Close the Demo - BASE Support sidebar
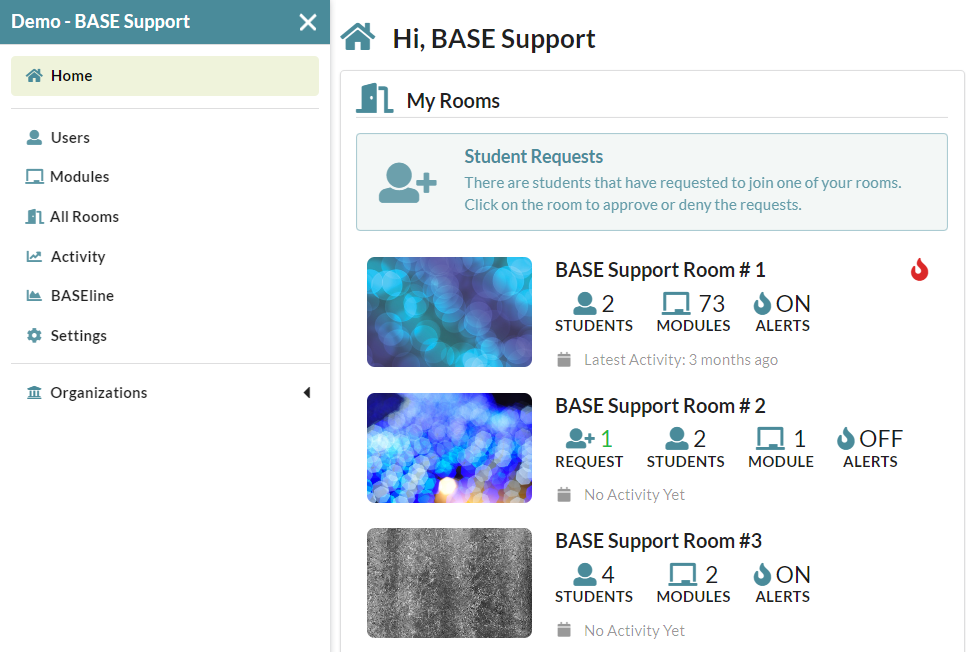Image resolution: width=966 pixels, height=652 pixels. click(x=307, y=22)
